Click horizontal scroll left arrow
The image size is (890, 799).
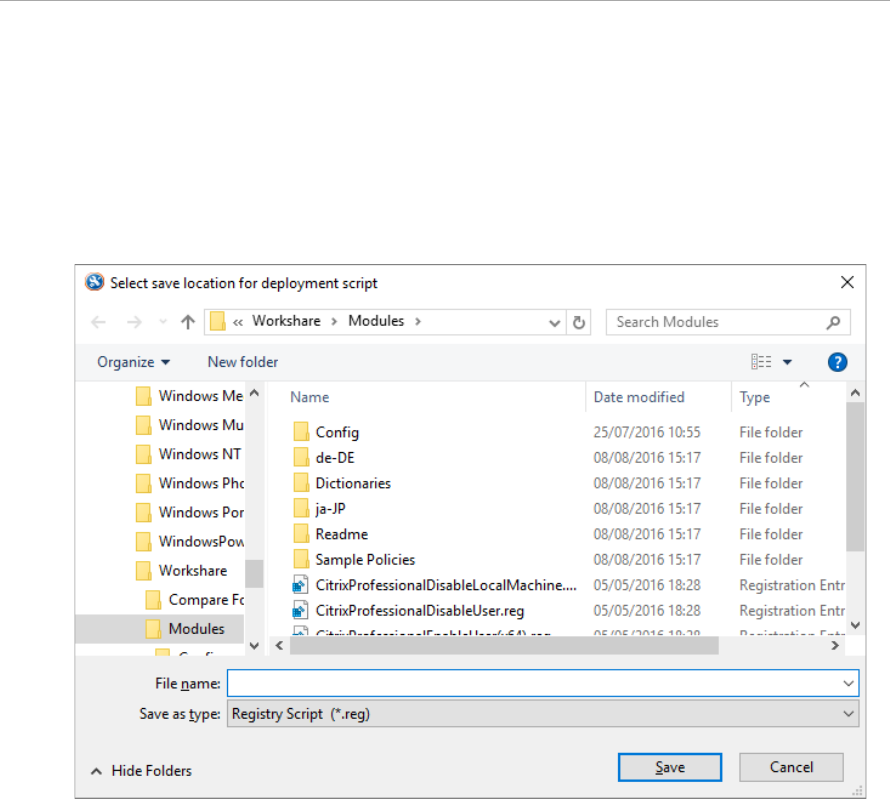click(279, 646)
